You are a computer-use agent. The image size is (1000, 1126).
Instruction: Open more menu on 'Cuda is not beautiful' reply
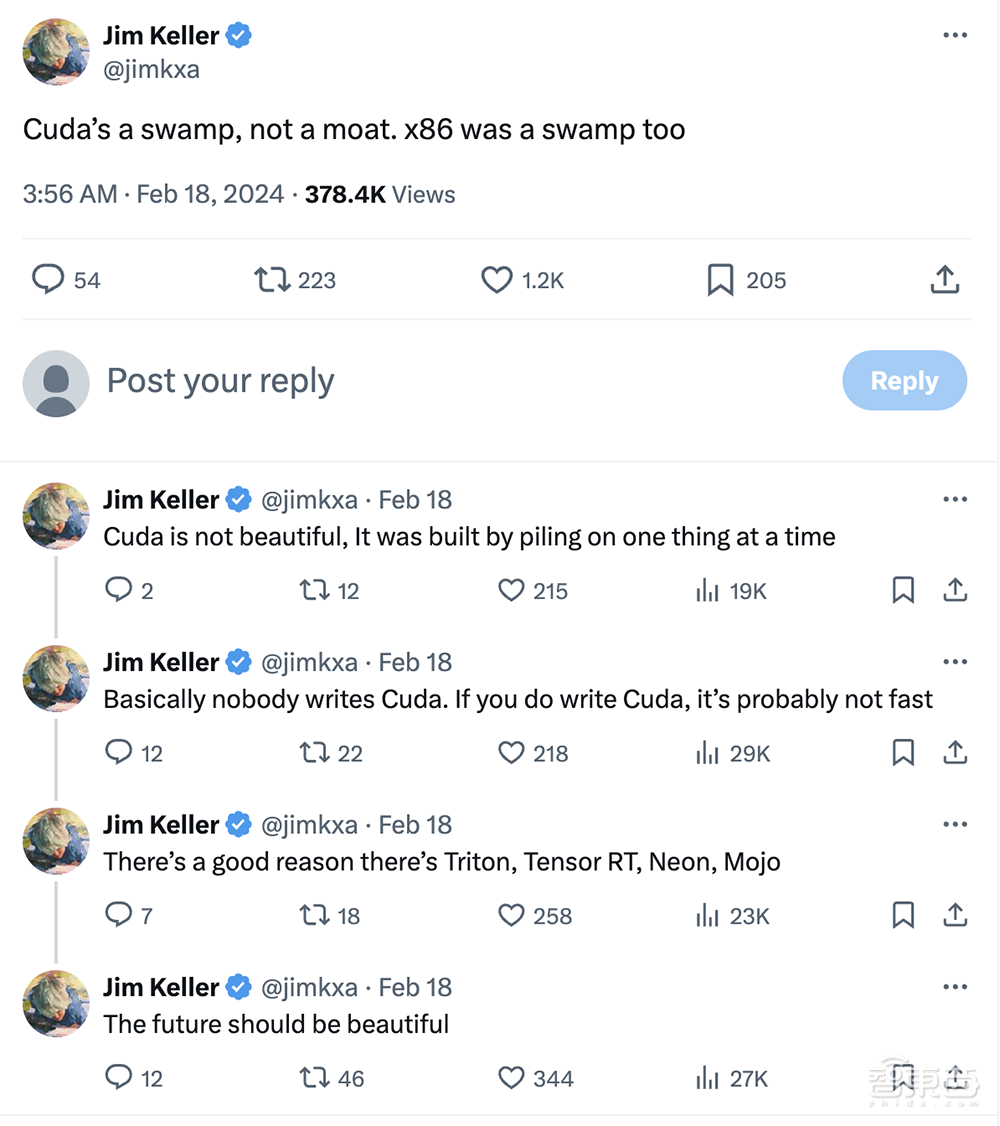click(x=955, y=499)
